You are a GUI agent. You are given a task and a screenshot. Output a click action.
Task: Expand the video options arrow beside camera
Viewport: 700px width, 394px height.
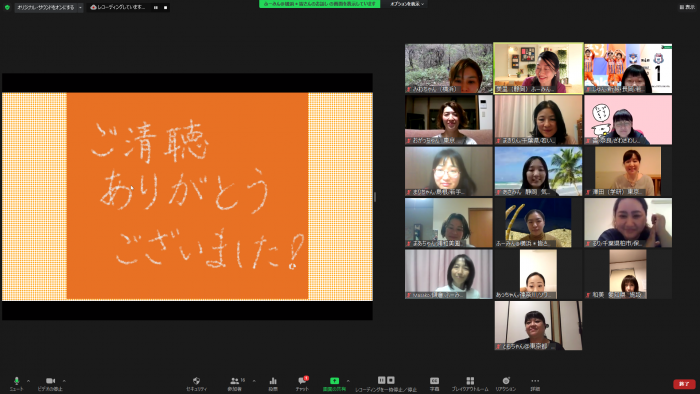coord(64,381)
